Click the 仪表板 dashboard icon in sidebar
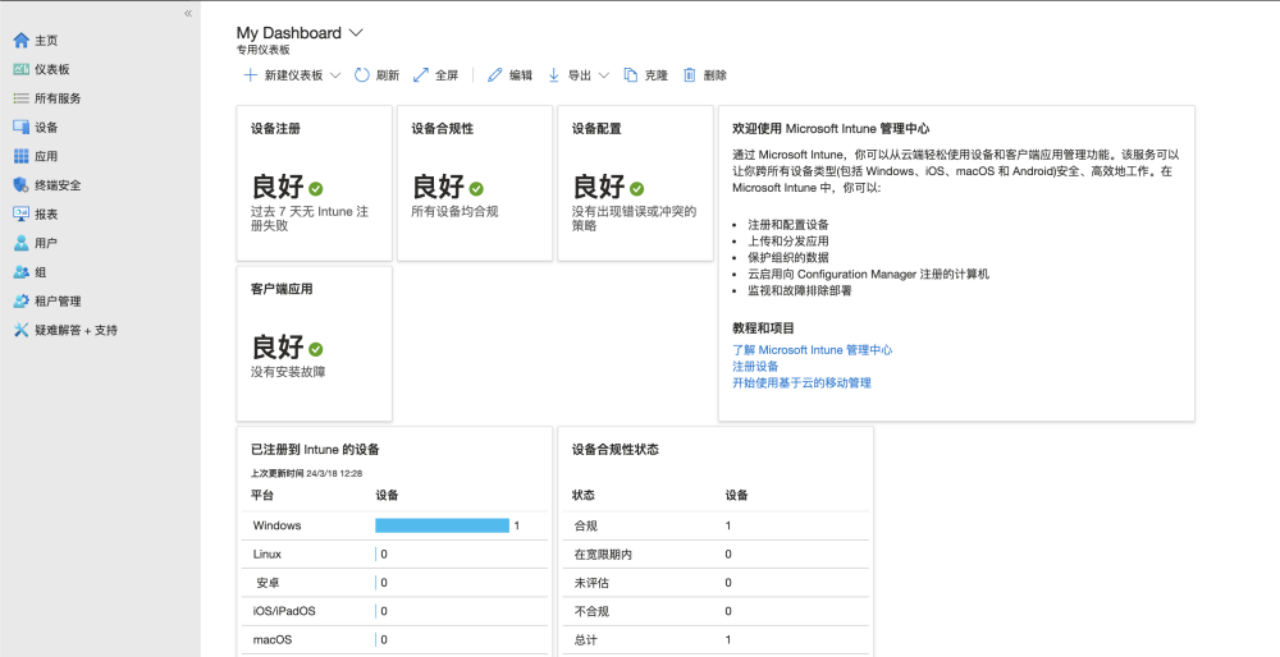 click(21, 69)
